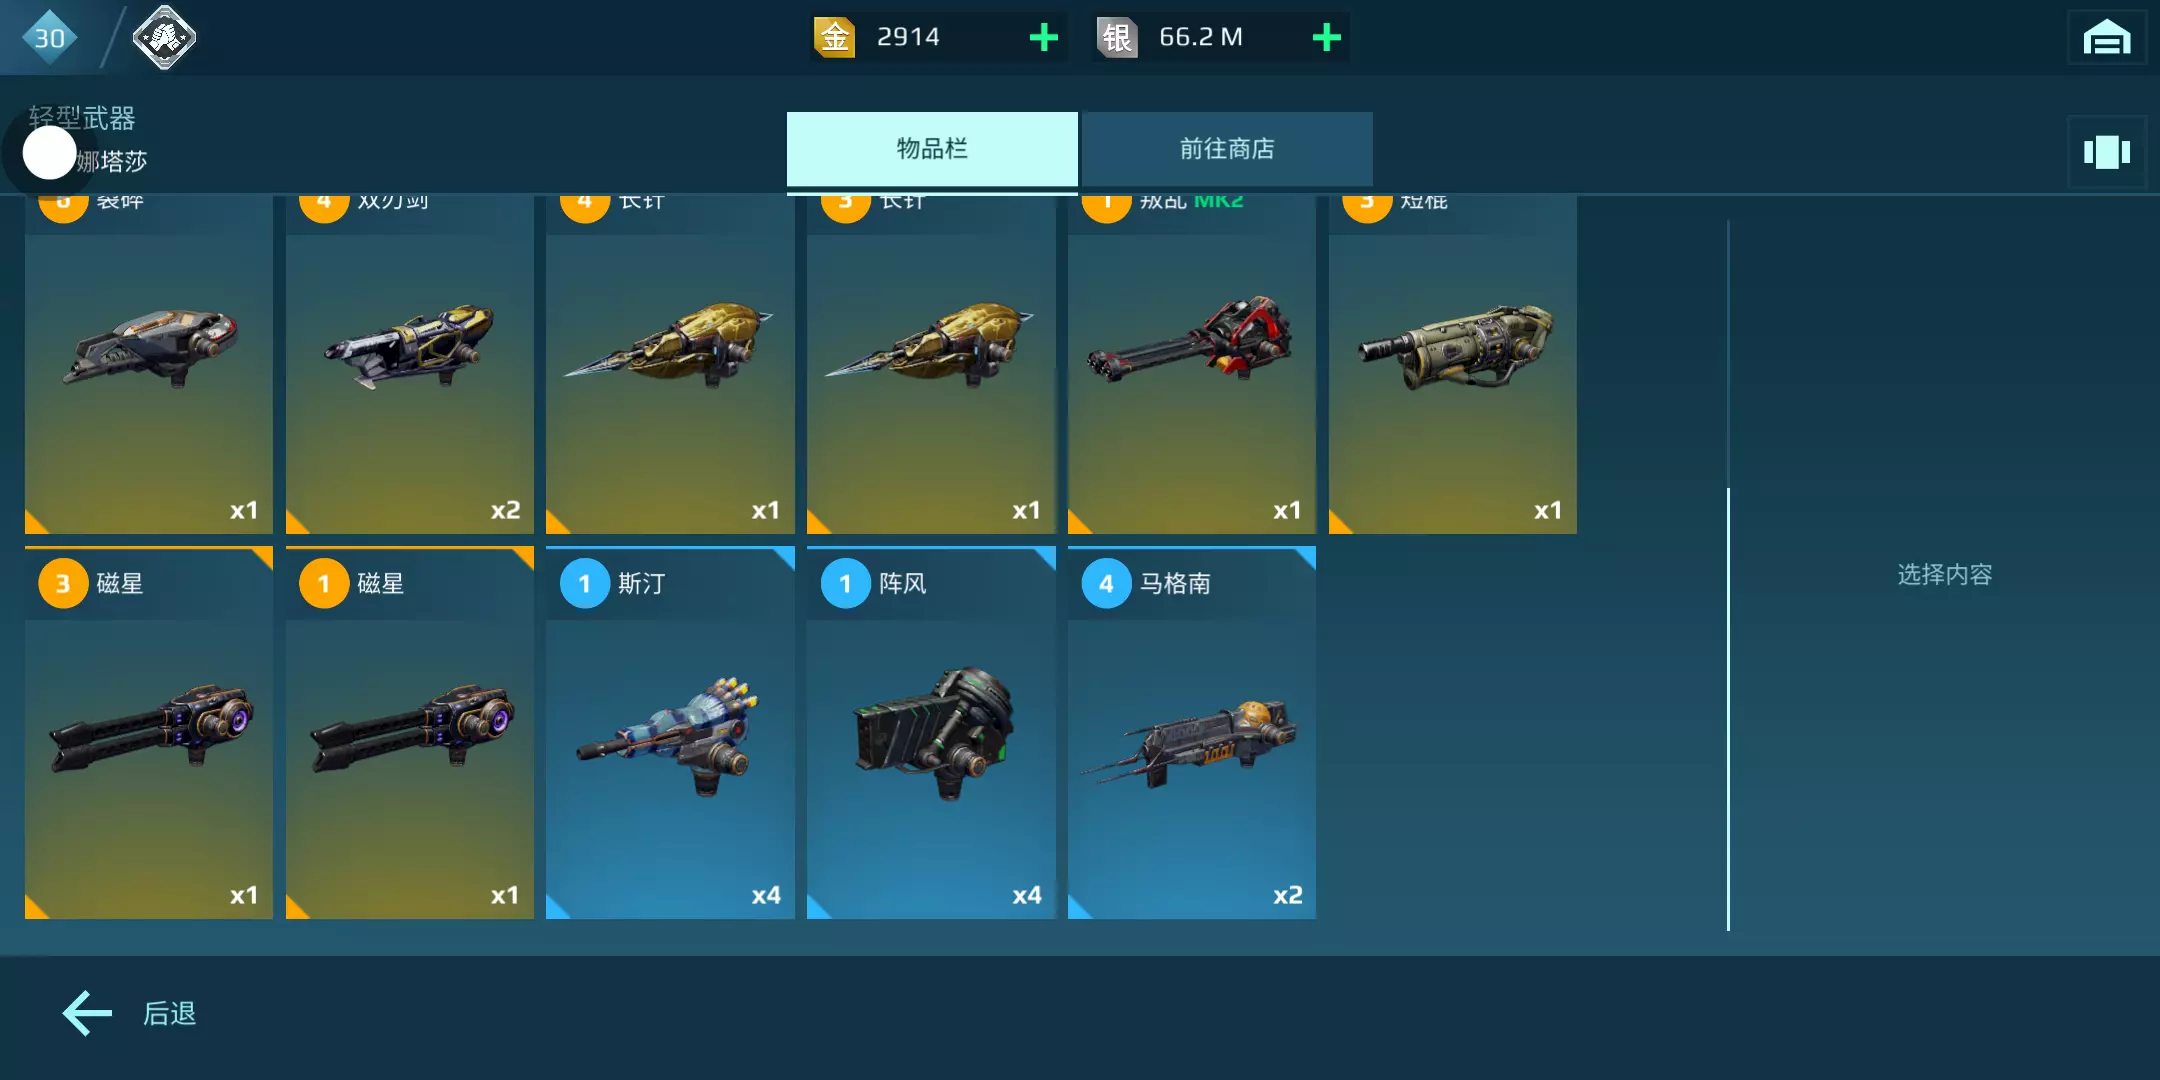Select the level 3 磁星 weapon card
The image size is (2160, 1080).
149,732
